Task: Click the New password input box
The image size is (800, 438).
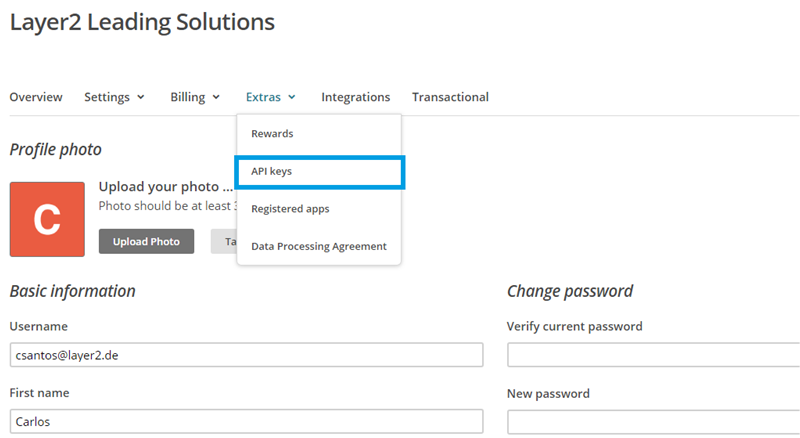Action: pyautogui.click(x=653, y=421)
